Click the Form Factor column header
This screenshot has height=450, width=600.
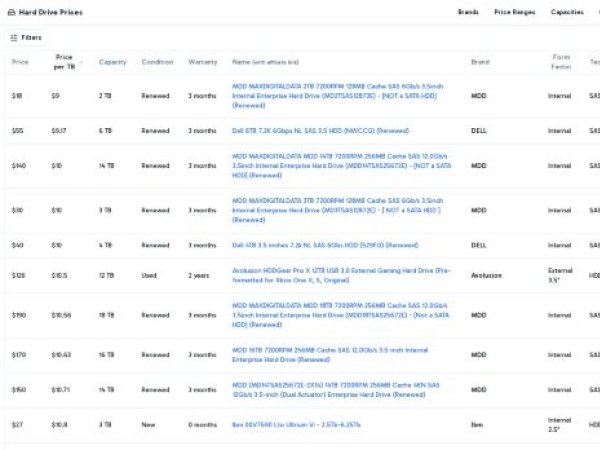click(x=561, y=62)
